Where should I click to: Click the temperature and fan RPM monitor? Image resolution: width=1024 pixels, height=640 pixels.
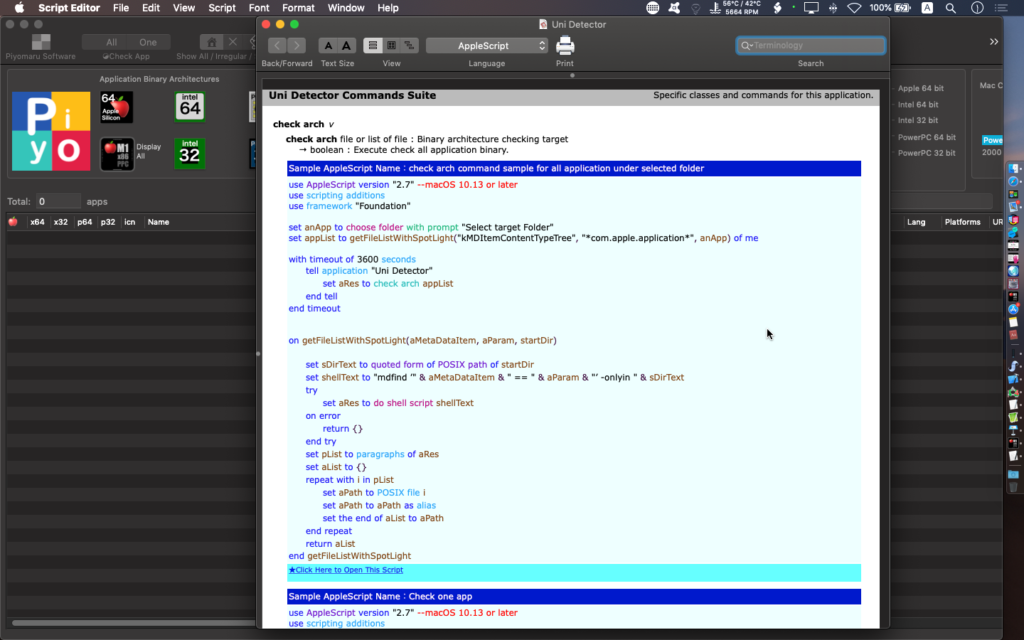click(735, 8)
